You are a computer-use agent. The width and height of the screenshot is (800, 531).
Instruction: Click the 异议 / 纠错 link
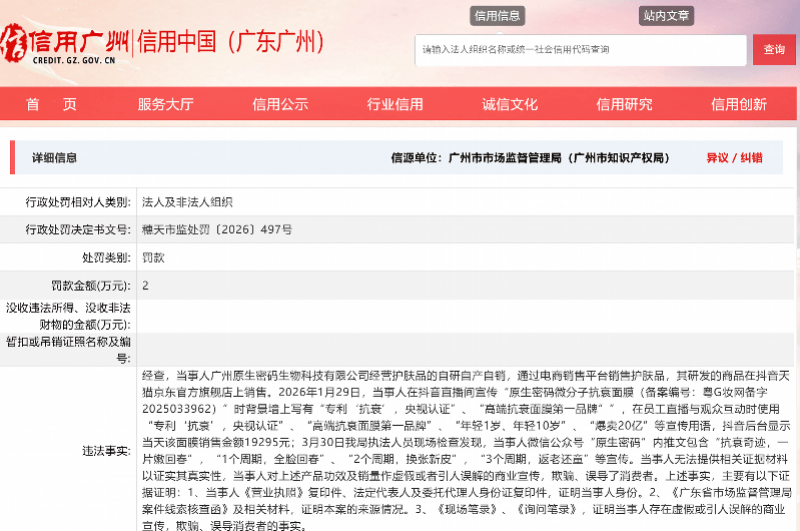pos(734,158)
